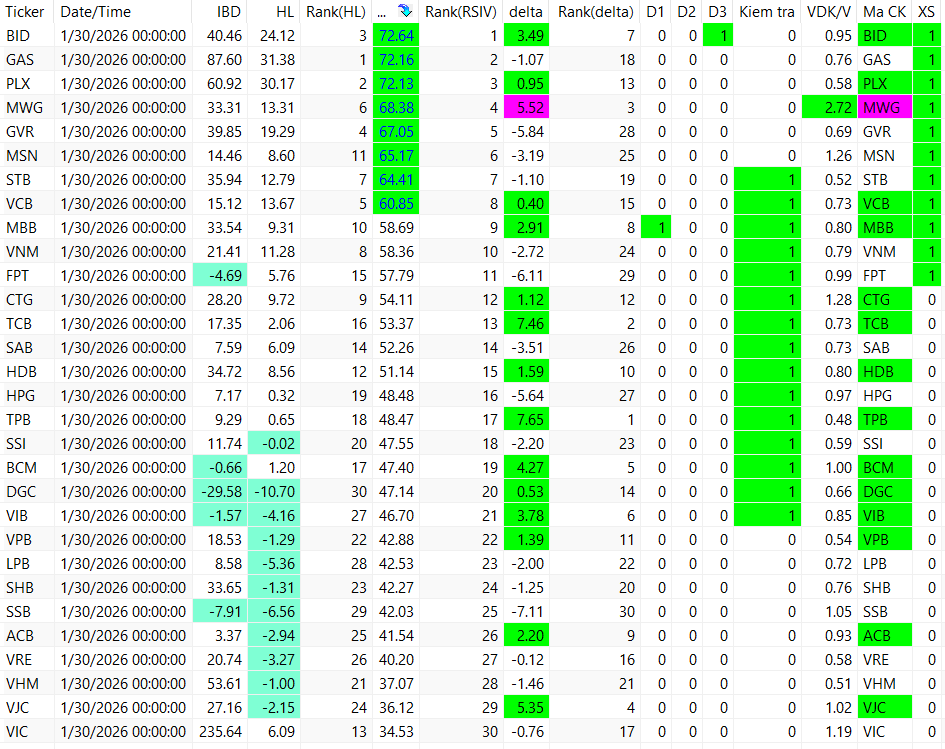Image resolution: width=945 pixels, height=749 pixels.
Task: Click the sort arrow icon in the header
Action: tap(405, 11)
